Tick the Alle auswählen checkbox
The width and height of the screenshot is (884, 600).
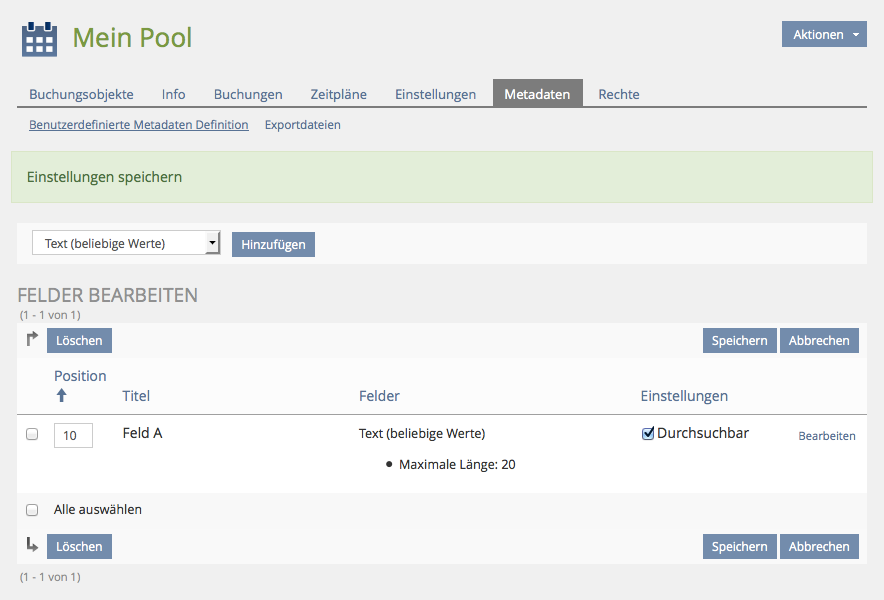(x=32, y=510)
